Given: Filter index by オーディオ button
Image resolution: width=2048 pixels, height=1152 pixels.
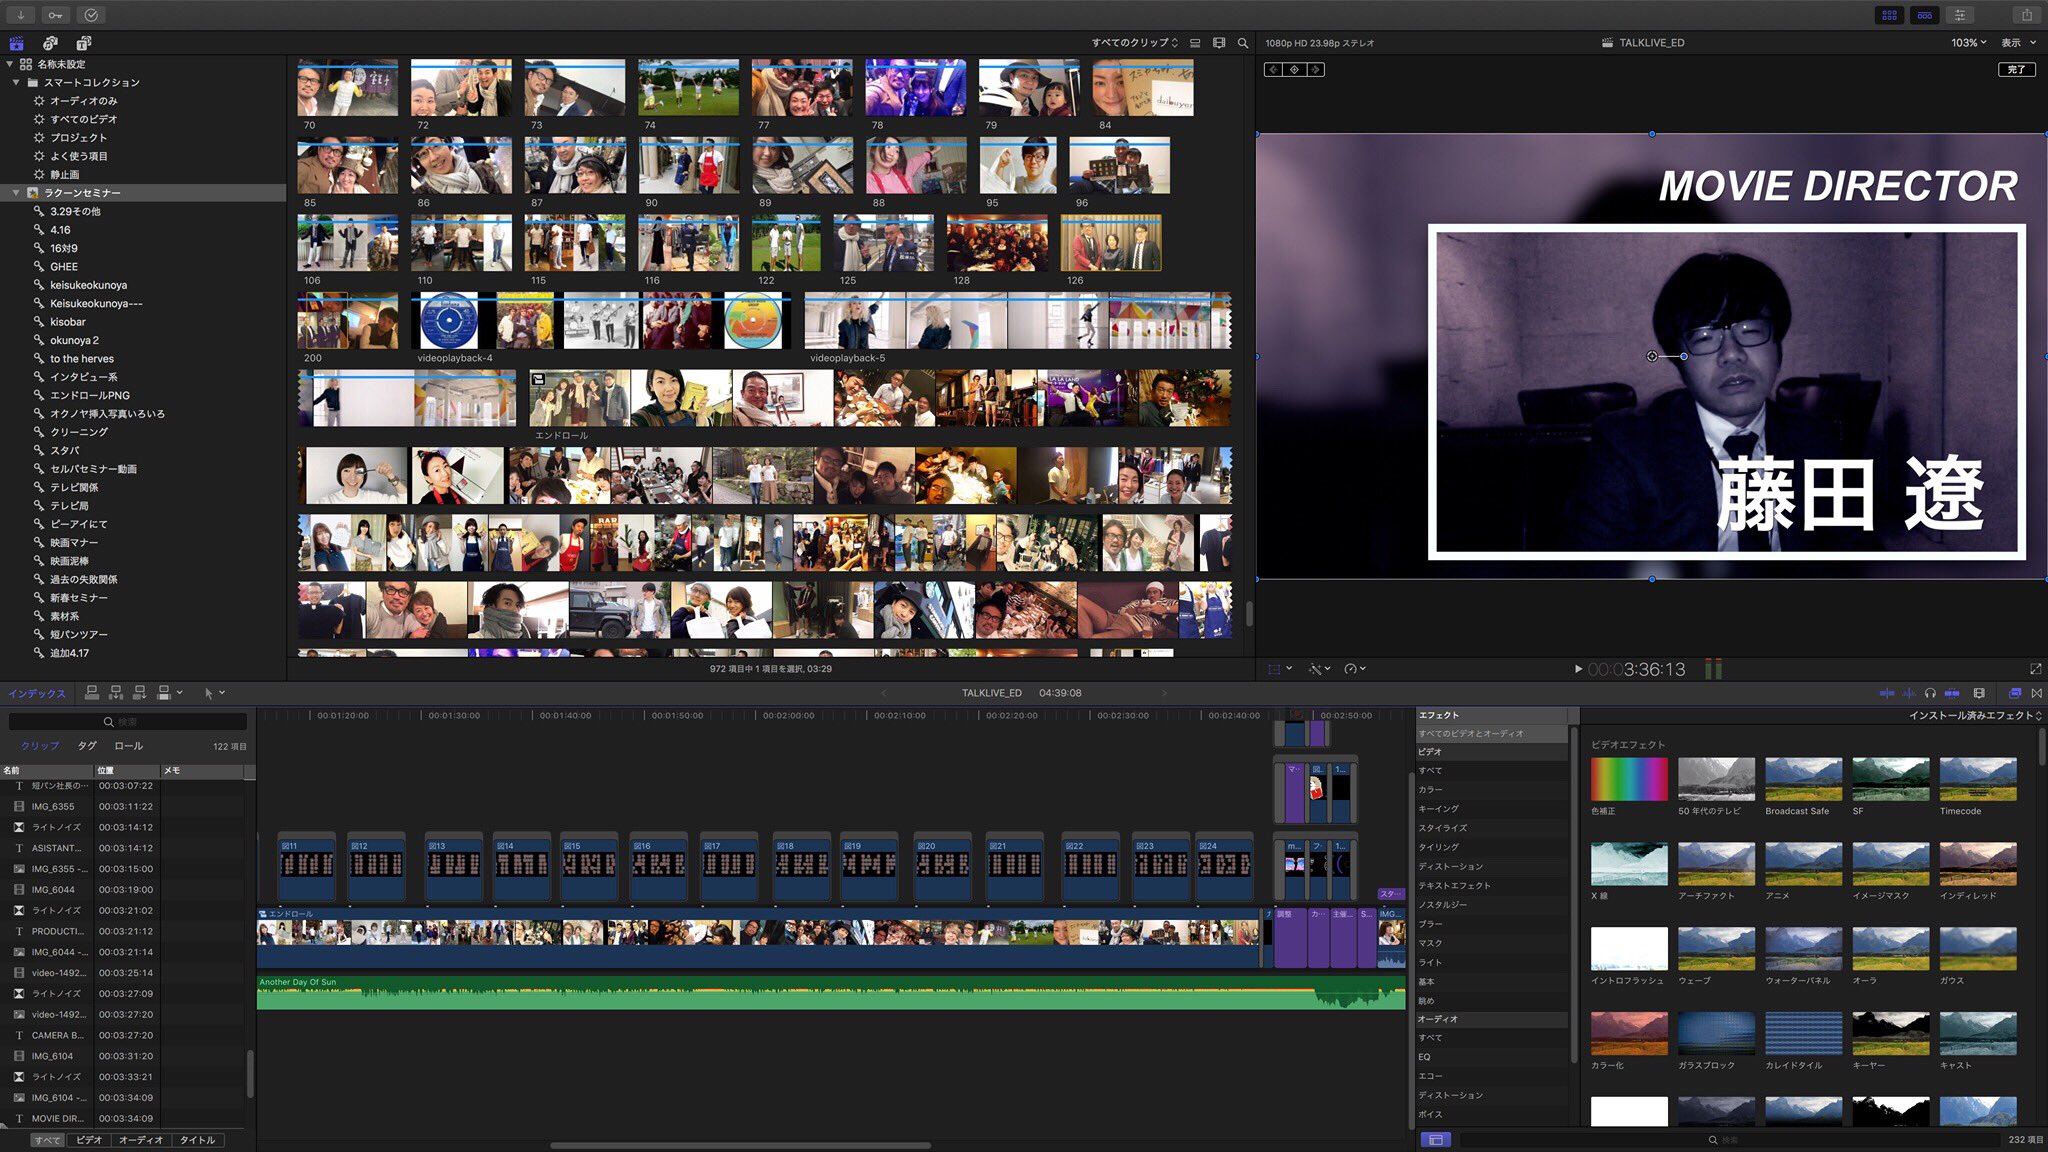Looking at the screenshot, I should [140, 1140].
